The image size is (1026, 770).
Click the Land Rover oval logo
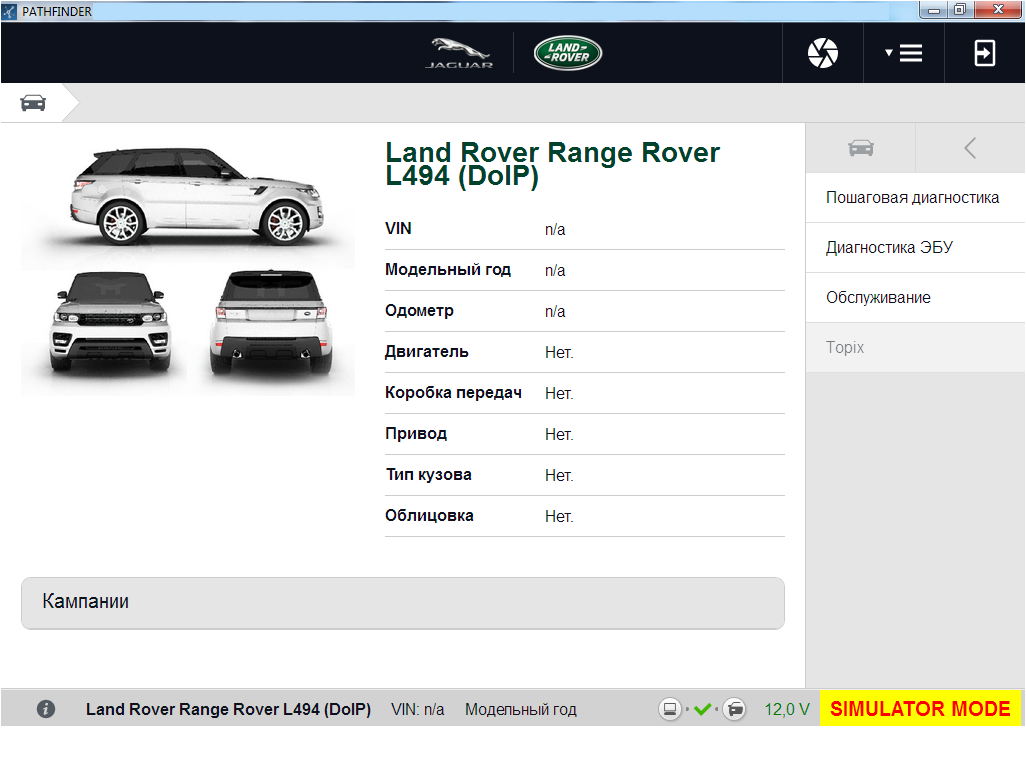pos(567,53)
